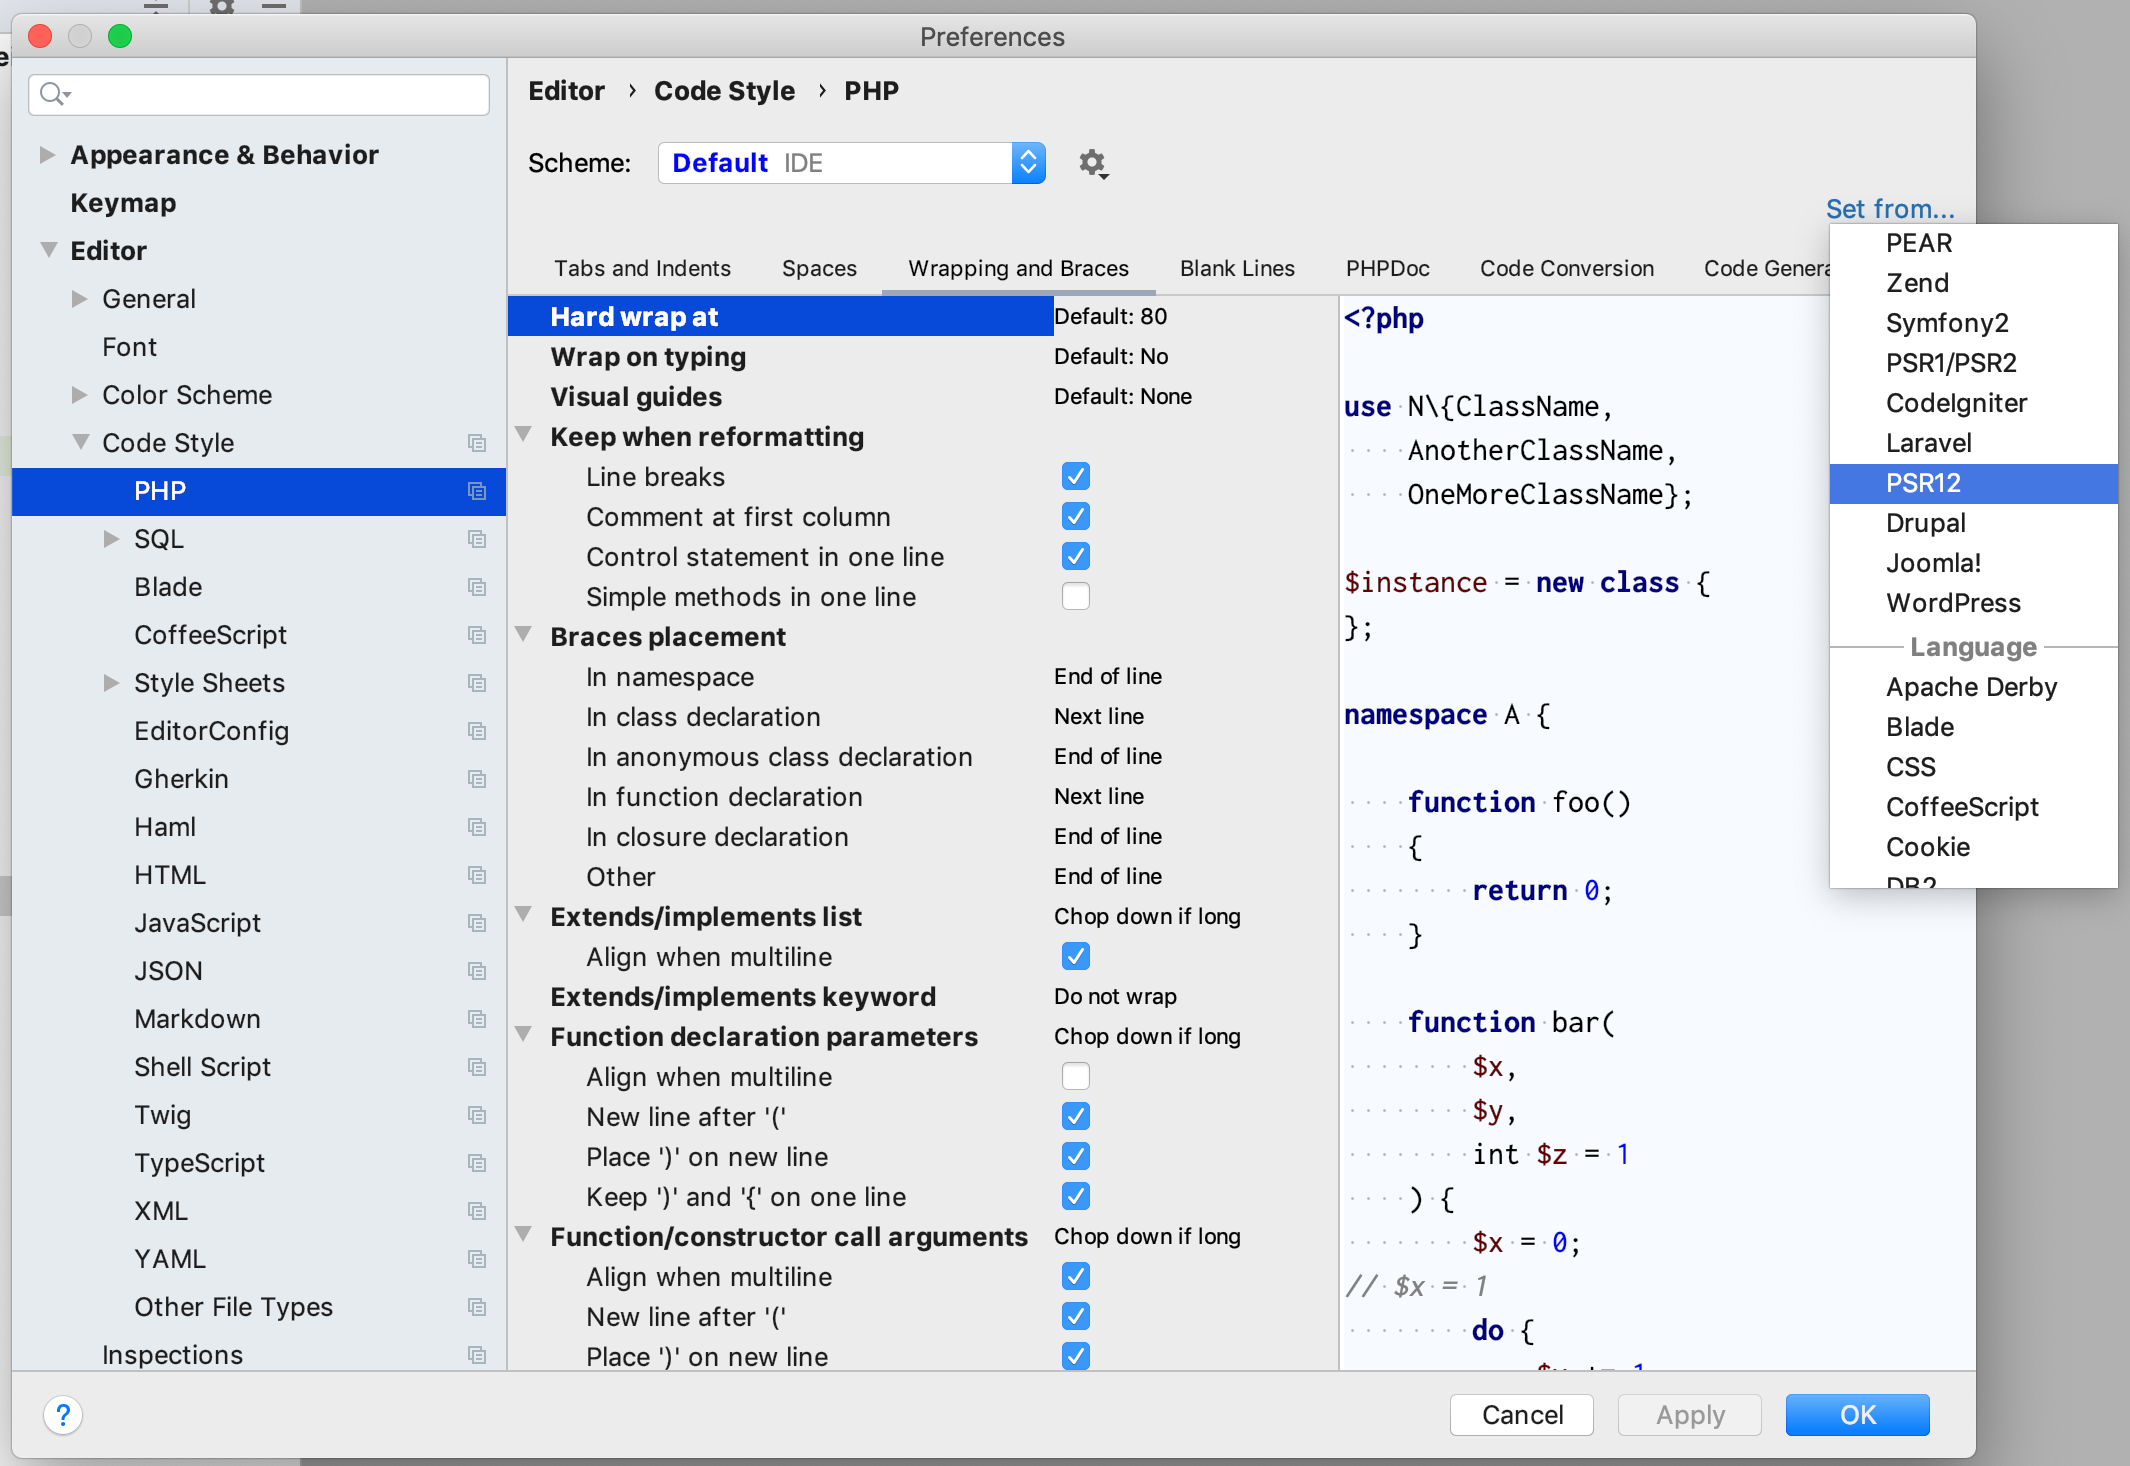Open the help question mark button
Screen dimensions: 2130x1466
[x=63, y=1415]
